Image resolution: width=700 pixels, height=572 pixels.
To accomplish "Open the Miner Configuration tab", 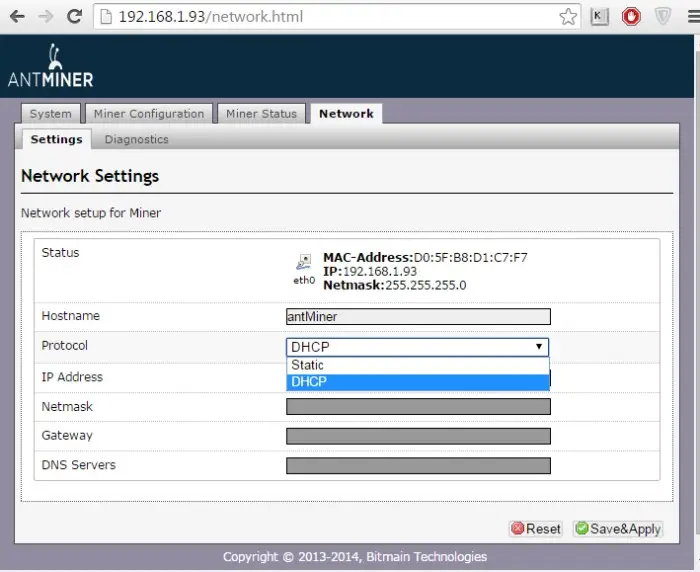I will (149, 114).
